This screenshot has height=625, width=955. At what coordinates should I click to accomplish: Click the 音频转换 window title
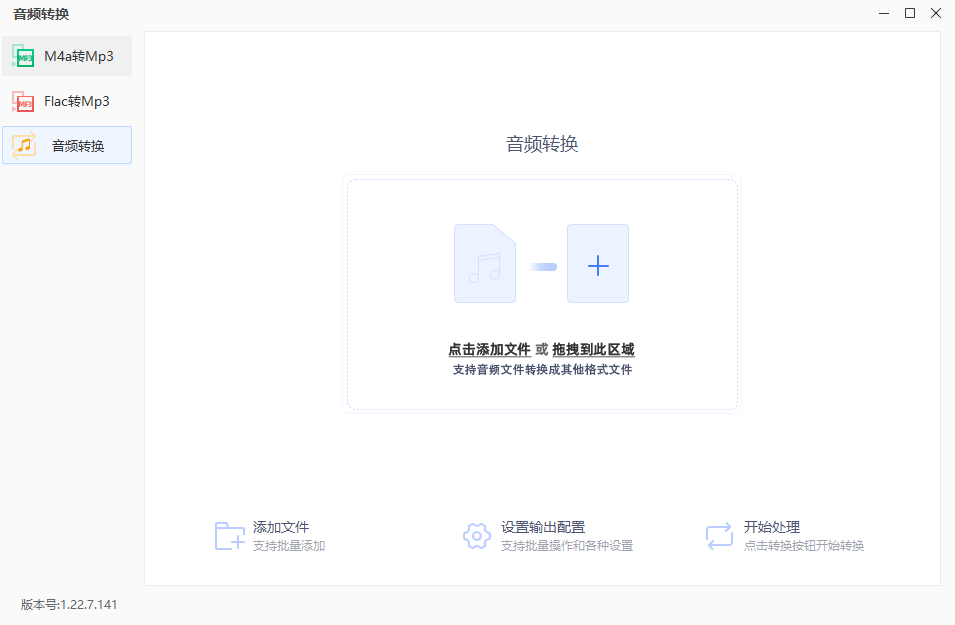[34, 14]
